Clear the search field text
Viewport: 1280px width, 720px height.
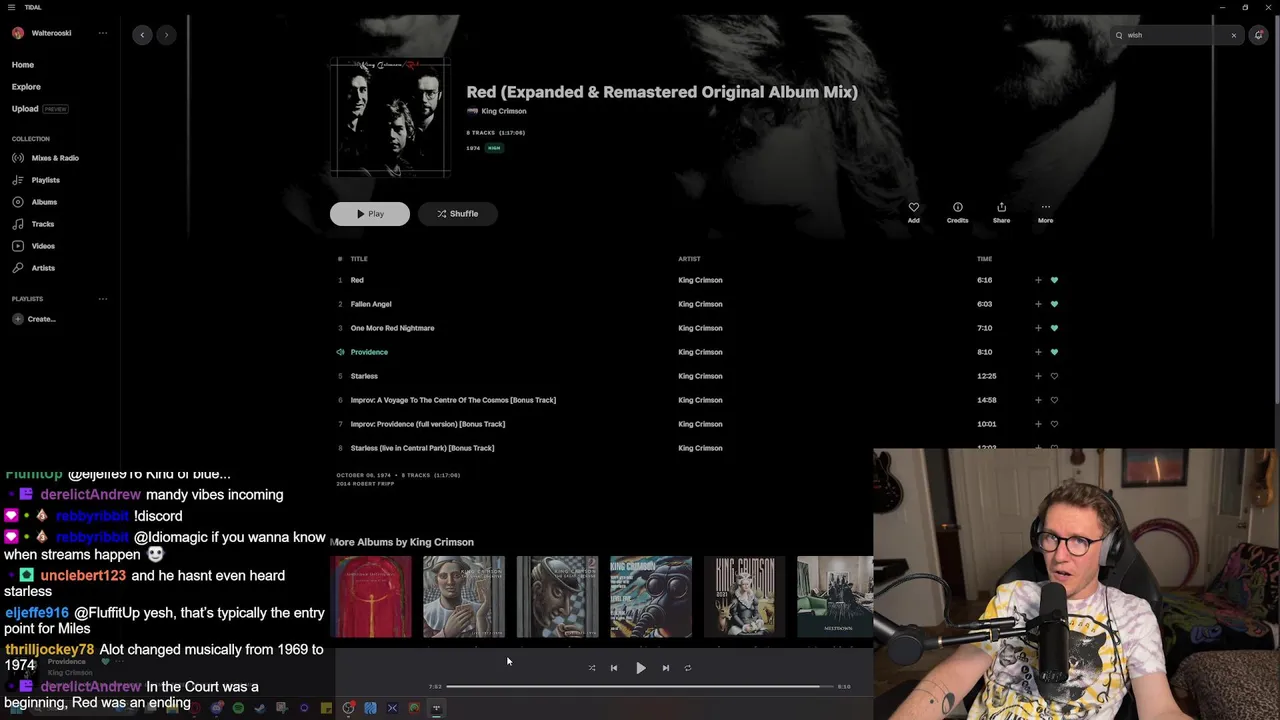pos(1233,35)
